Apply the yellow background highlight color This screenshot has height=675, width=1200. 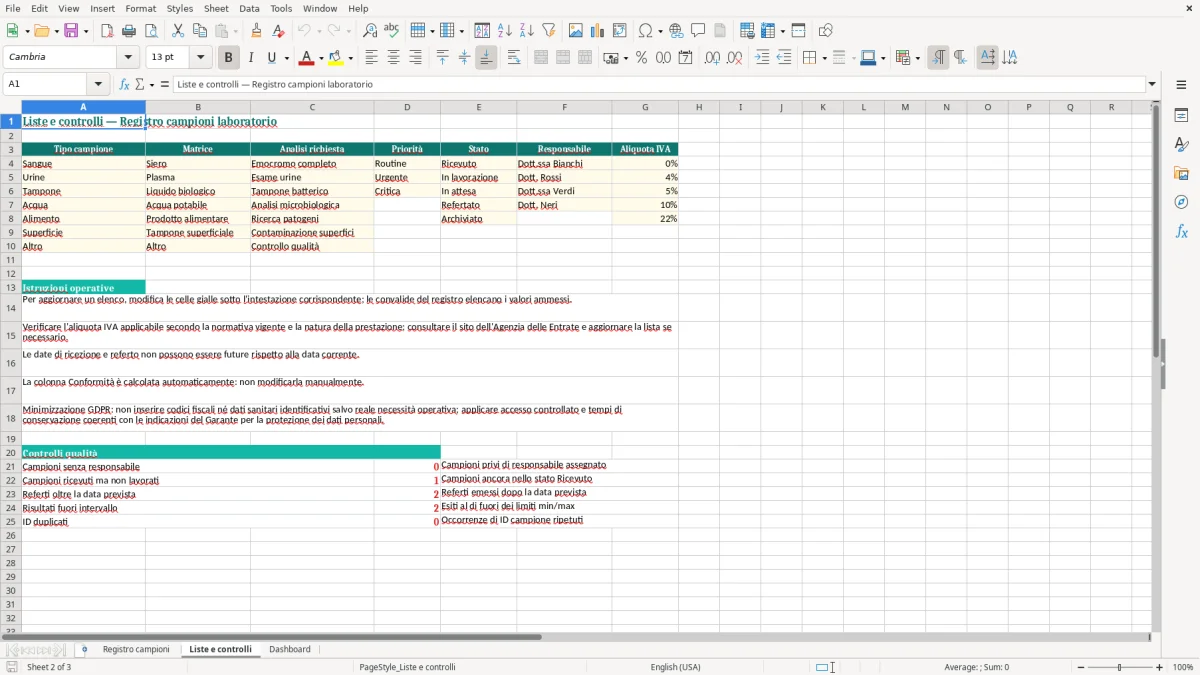click(x=336, y=58)
